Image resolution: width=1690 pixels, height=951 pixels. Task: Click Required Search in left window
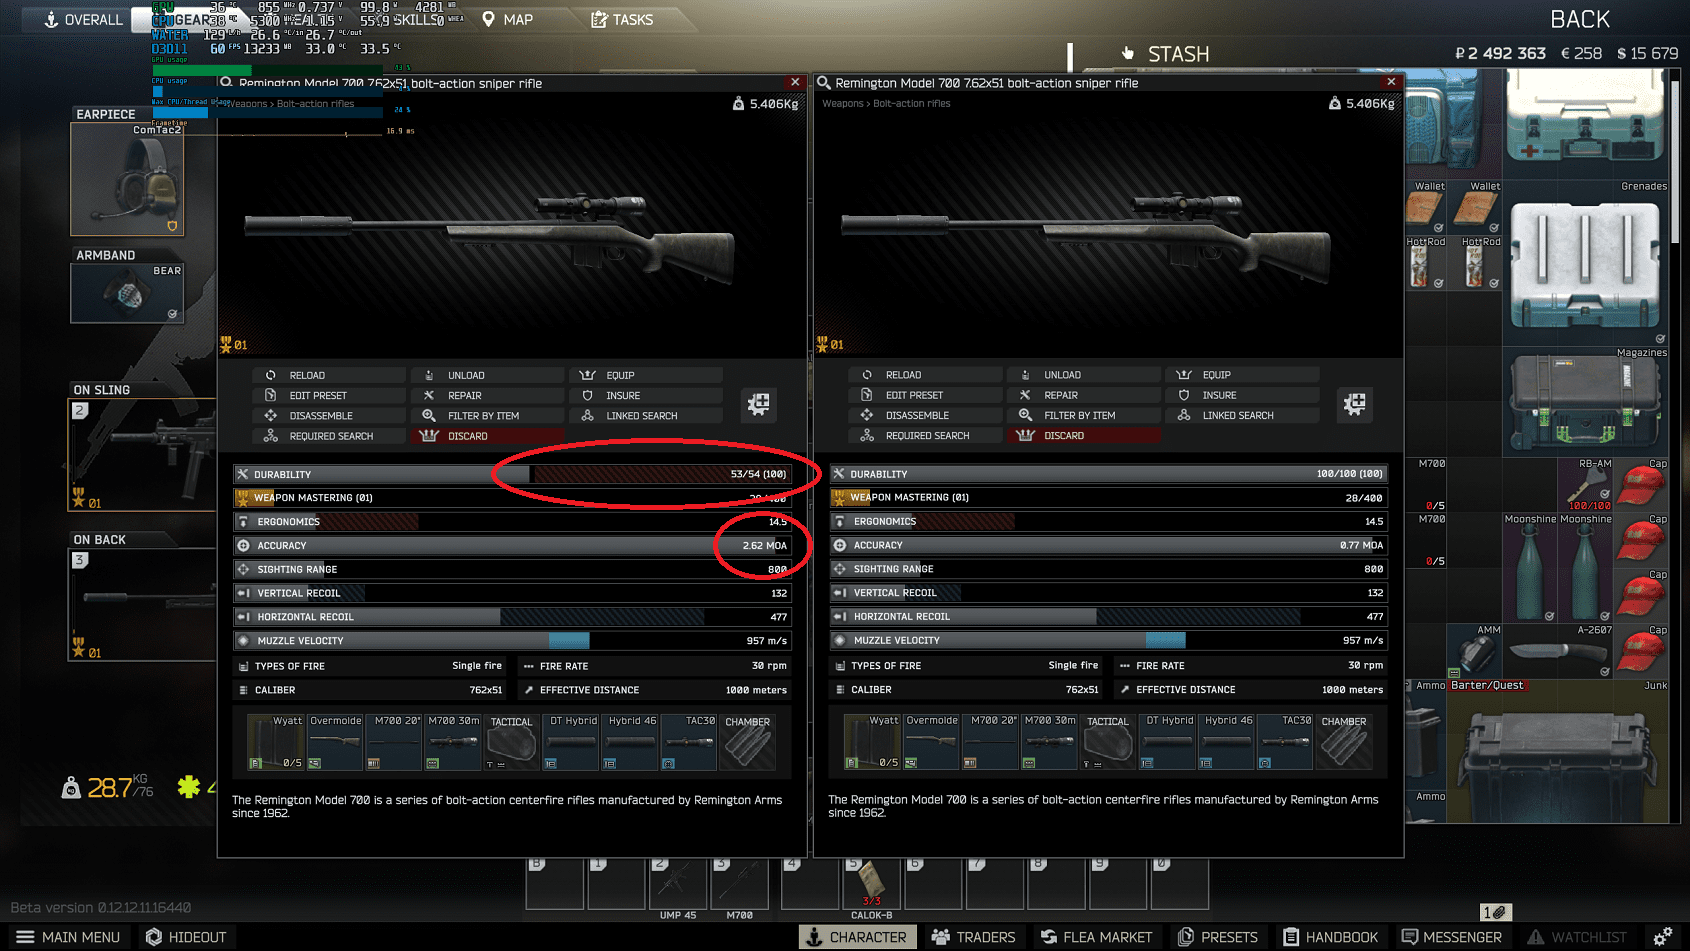(329, 436)
